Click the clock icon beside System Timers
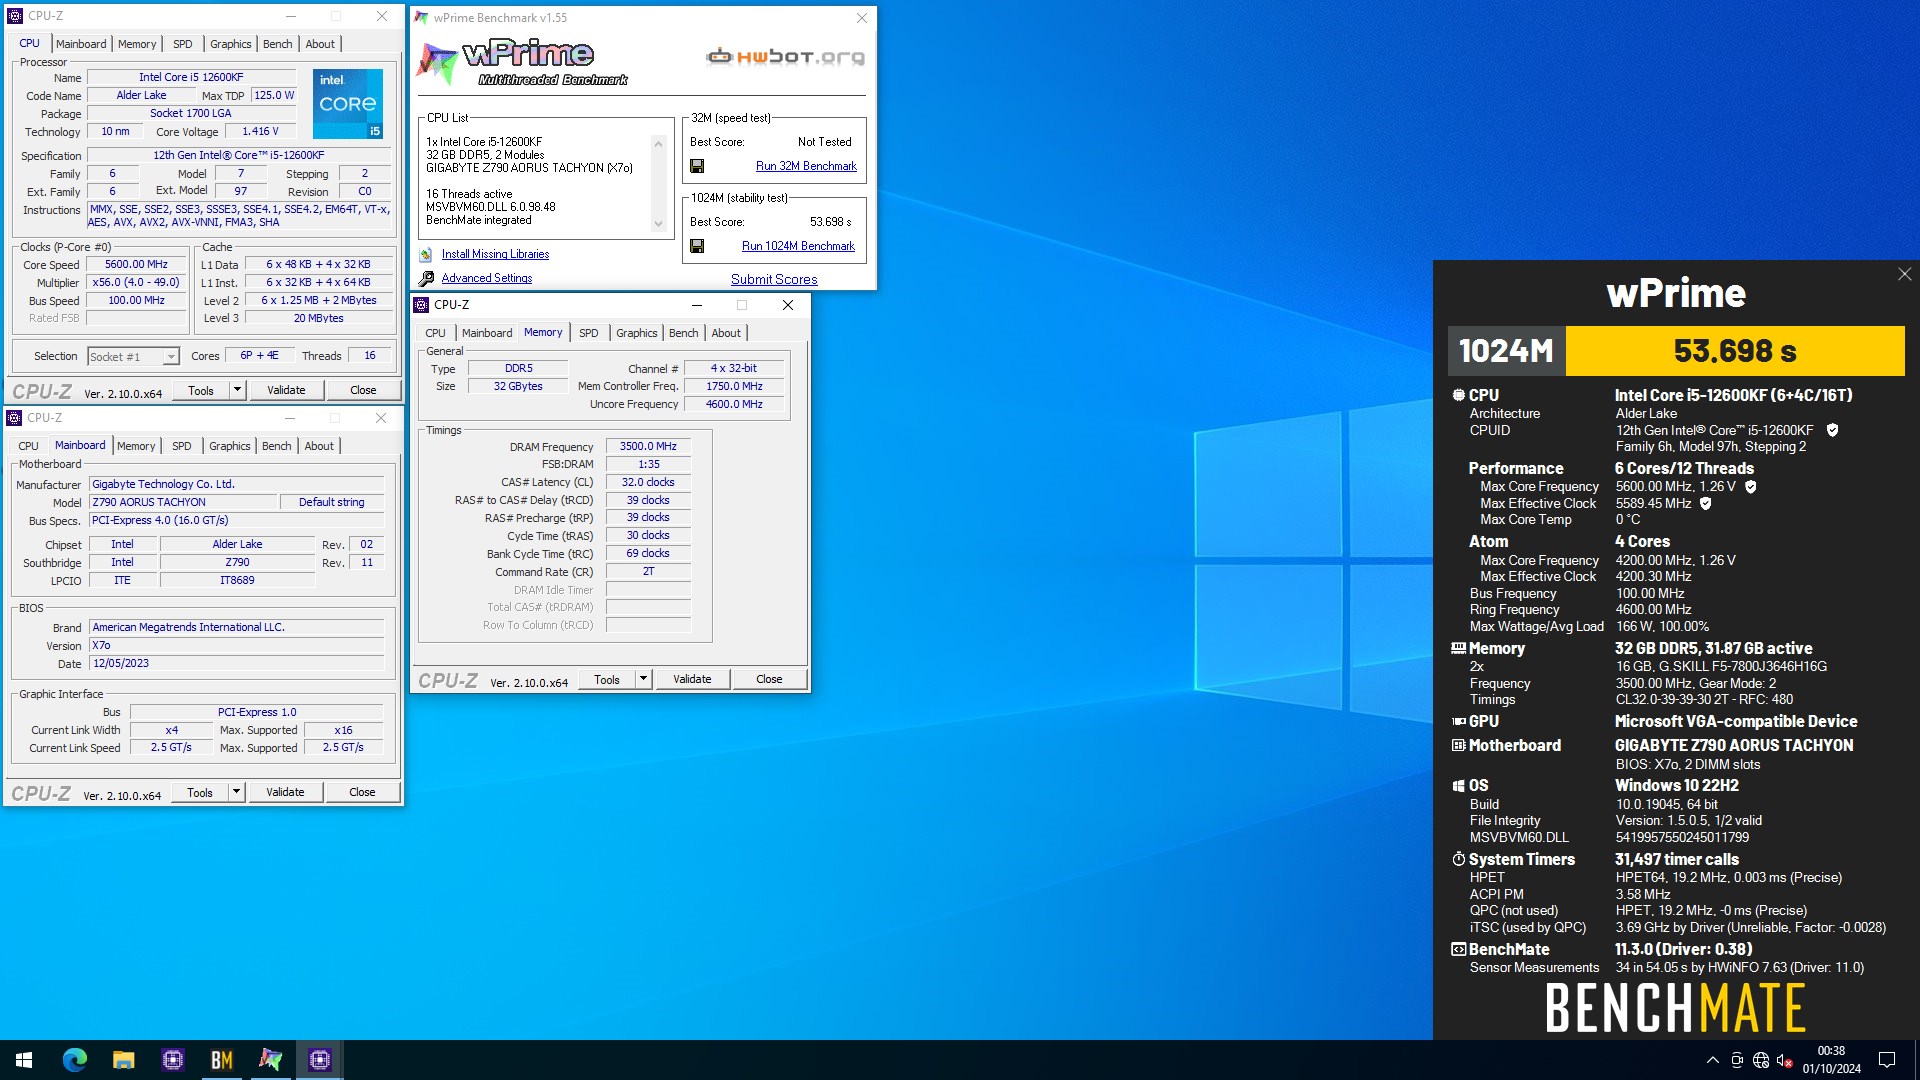 pos(1458,859)
